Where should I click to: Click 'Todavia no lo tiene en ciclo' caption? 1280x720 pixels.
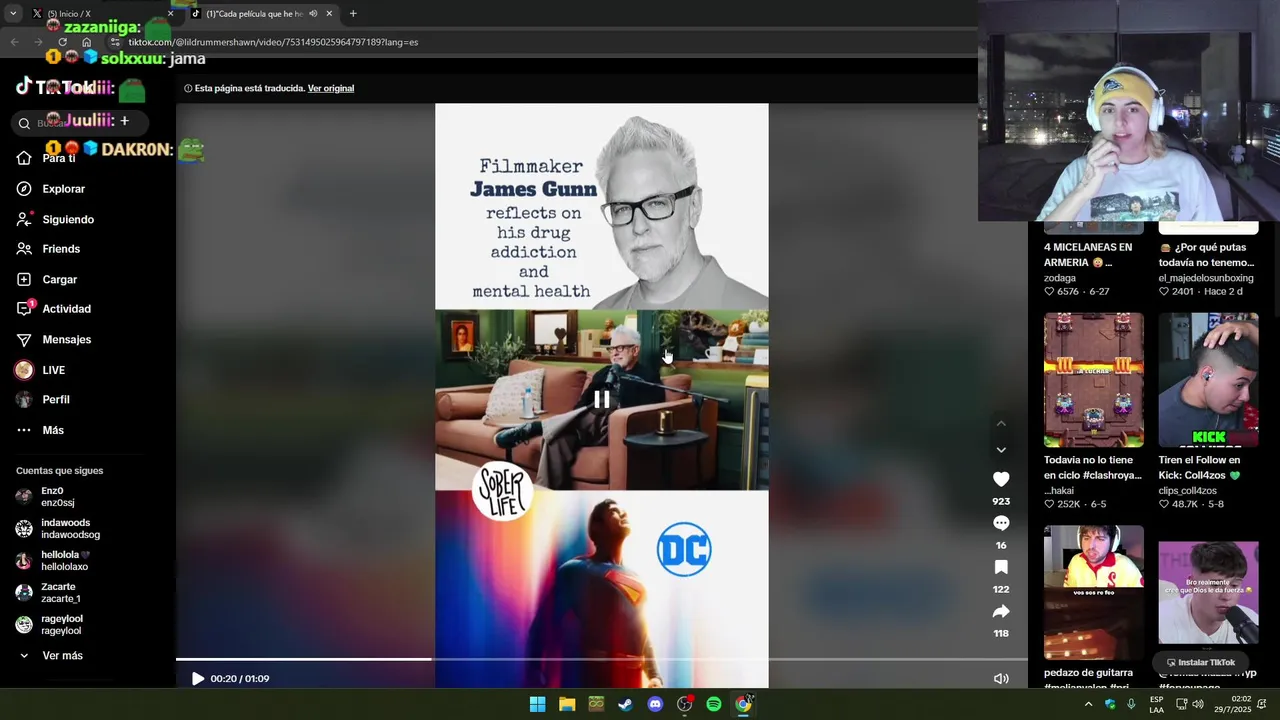(1093, 468)
